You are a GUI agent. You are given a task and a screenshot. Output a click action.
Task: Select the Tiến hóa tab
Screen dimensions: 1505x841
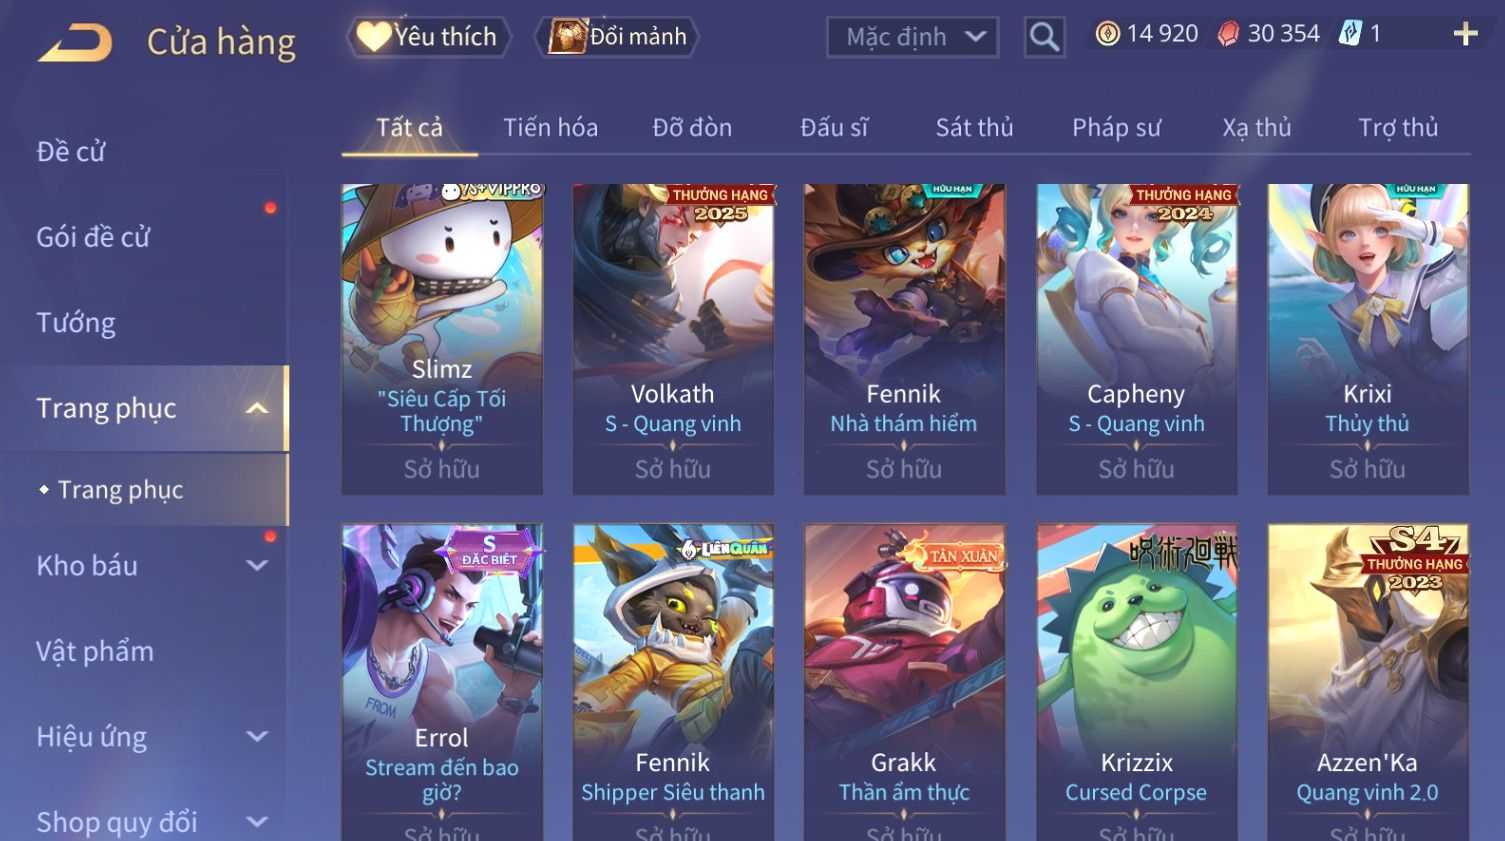click(x=550, y=127)
